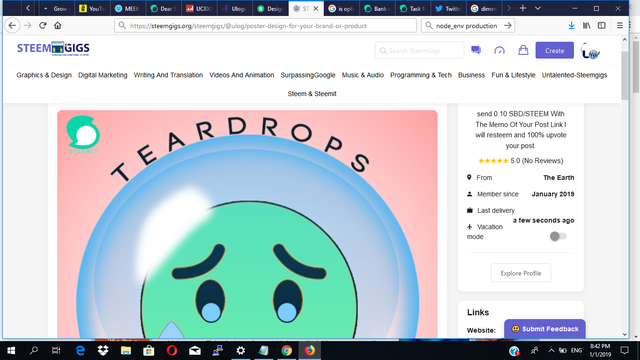Screen dimensions: 640x360
Task: Open Music & Audio category
Action: click(x=362, y=75)
